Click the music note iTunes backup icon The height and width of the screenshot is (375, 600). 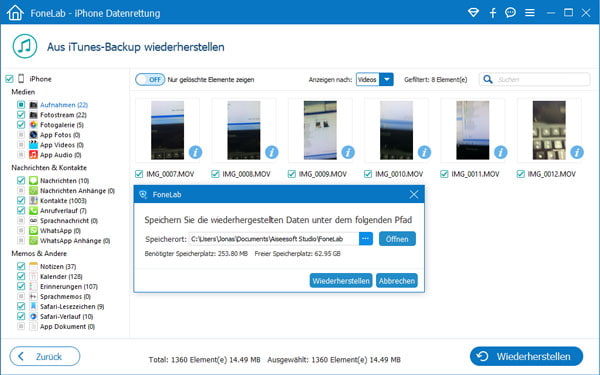pyautogui.click(x=25, y=46)
